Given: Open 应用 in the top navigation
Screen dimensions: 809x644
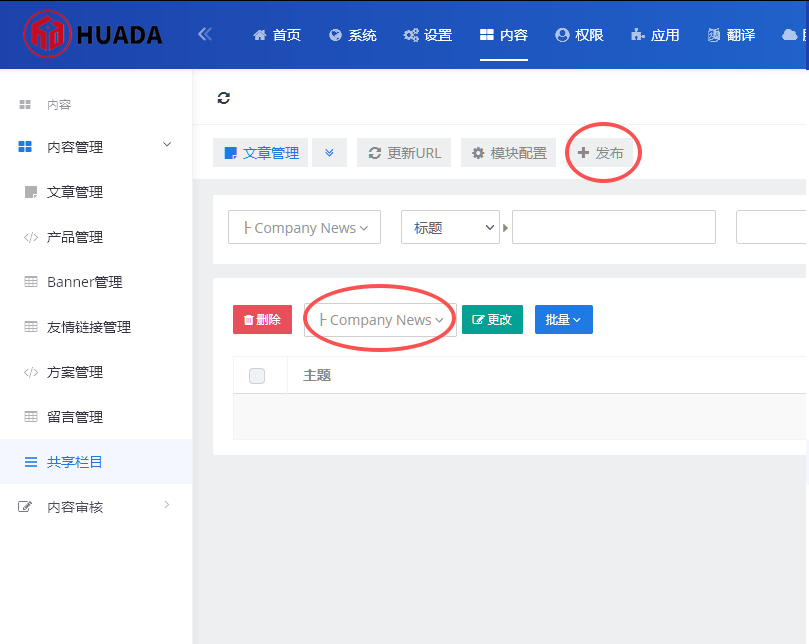Looking at the screenshot, I should [x=655, y=35].
